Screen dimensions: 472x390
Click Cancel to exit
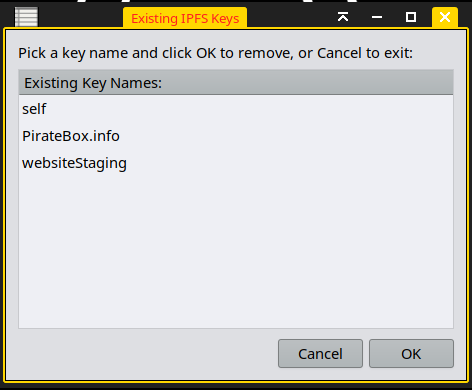[320, 354]
